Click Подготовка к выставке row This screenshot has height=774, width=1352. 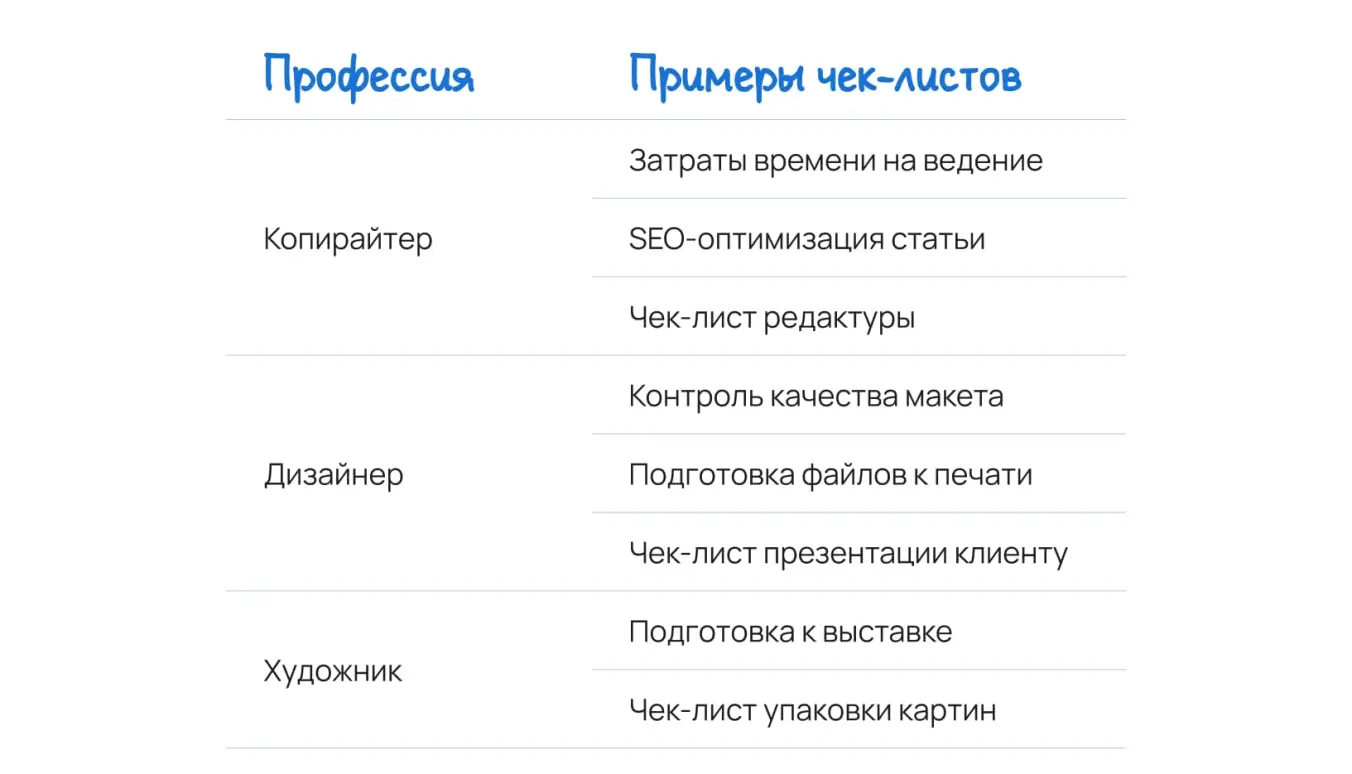click(859, 631)
